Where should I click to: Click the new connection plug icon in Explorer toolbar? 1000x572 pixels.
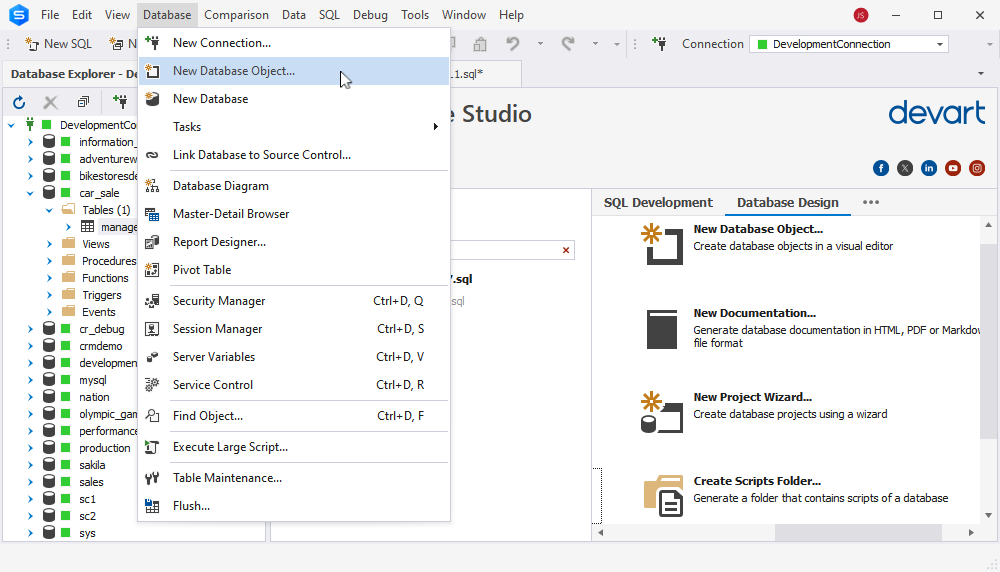coord(119,101)
